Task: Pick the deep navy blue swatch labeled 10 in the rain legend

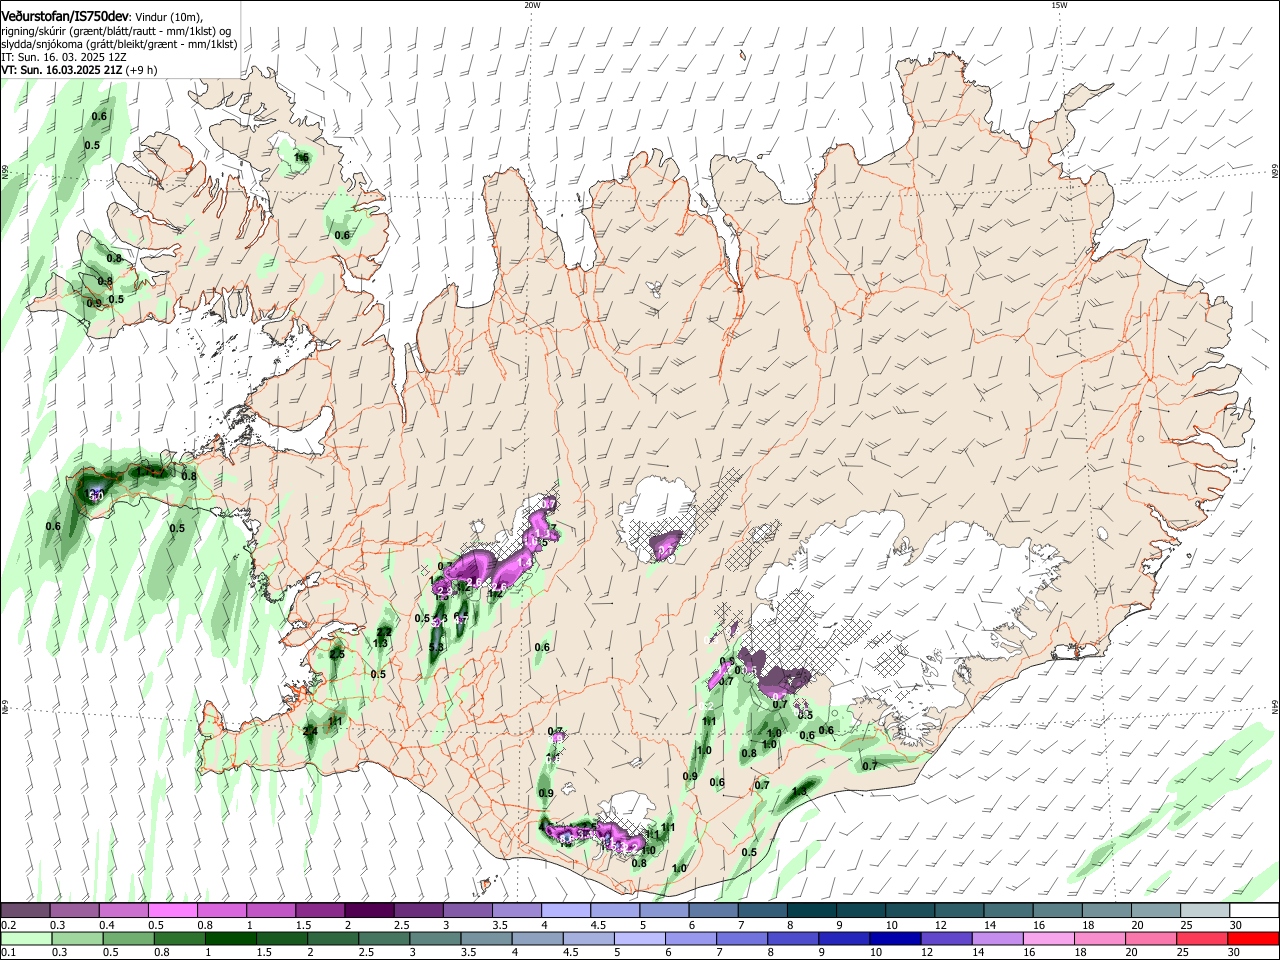Action: [893, 938]
